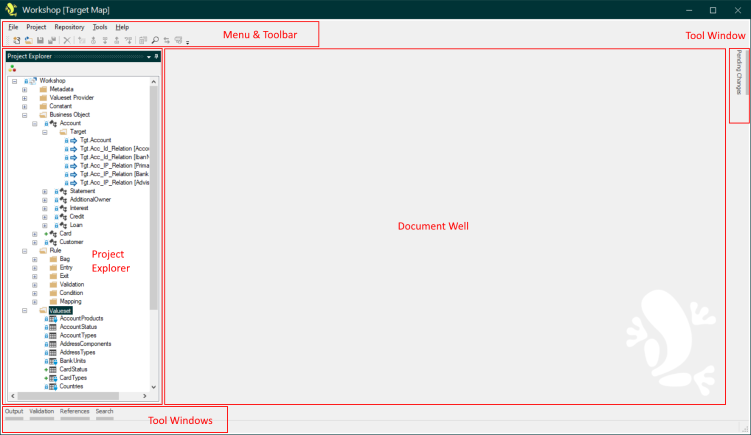
Task: Click the New project toolbar icon
Action: pos(17,40)
